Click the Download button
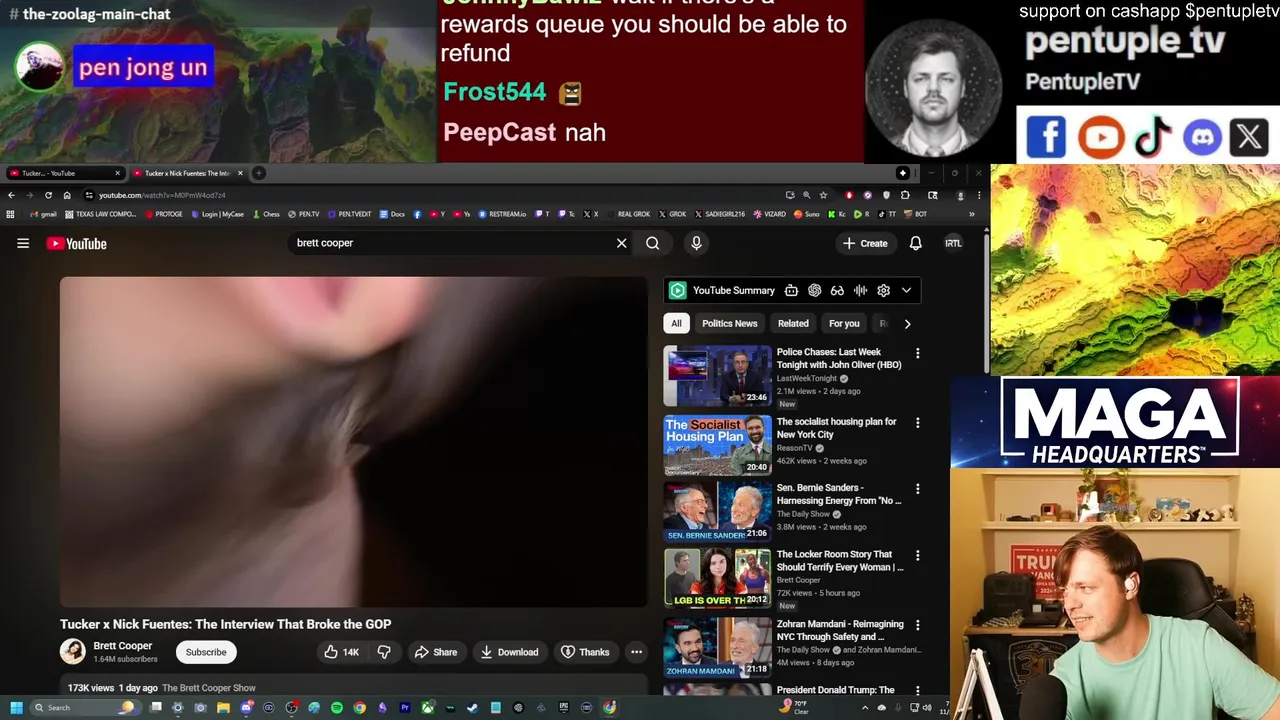The height and width of the screenshot is (720, 1280). click(509, 652)
